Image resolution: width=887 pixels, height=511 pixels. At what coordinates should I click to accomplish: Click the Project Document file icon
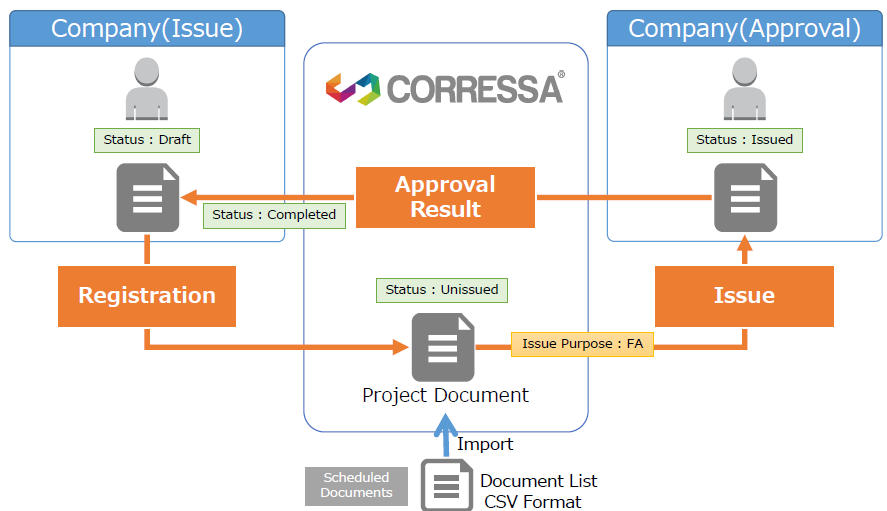point(443,347)
